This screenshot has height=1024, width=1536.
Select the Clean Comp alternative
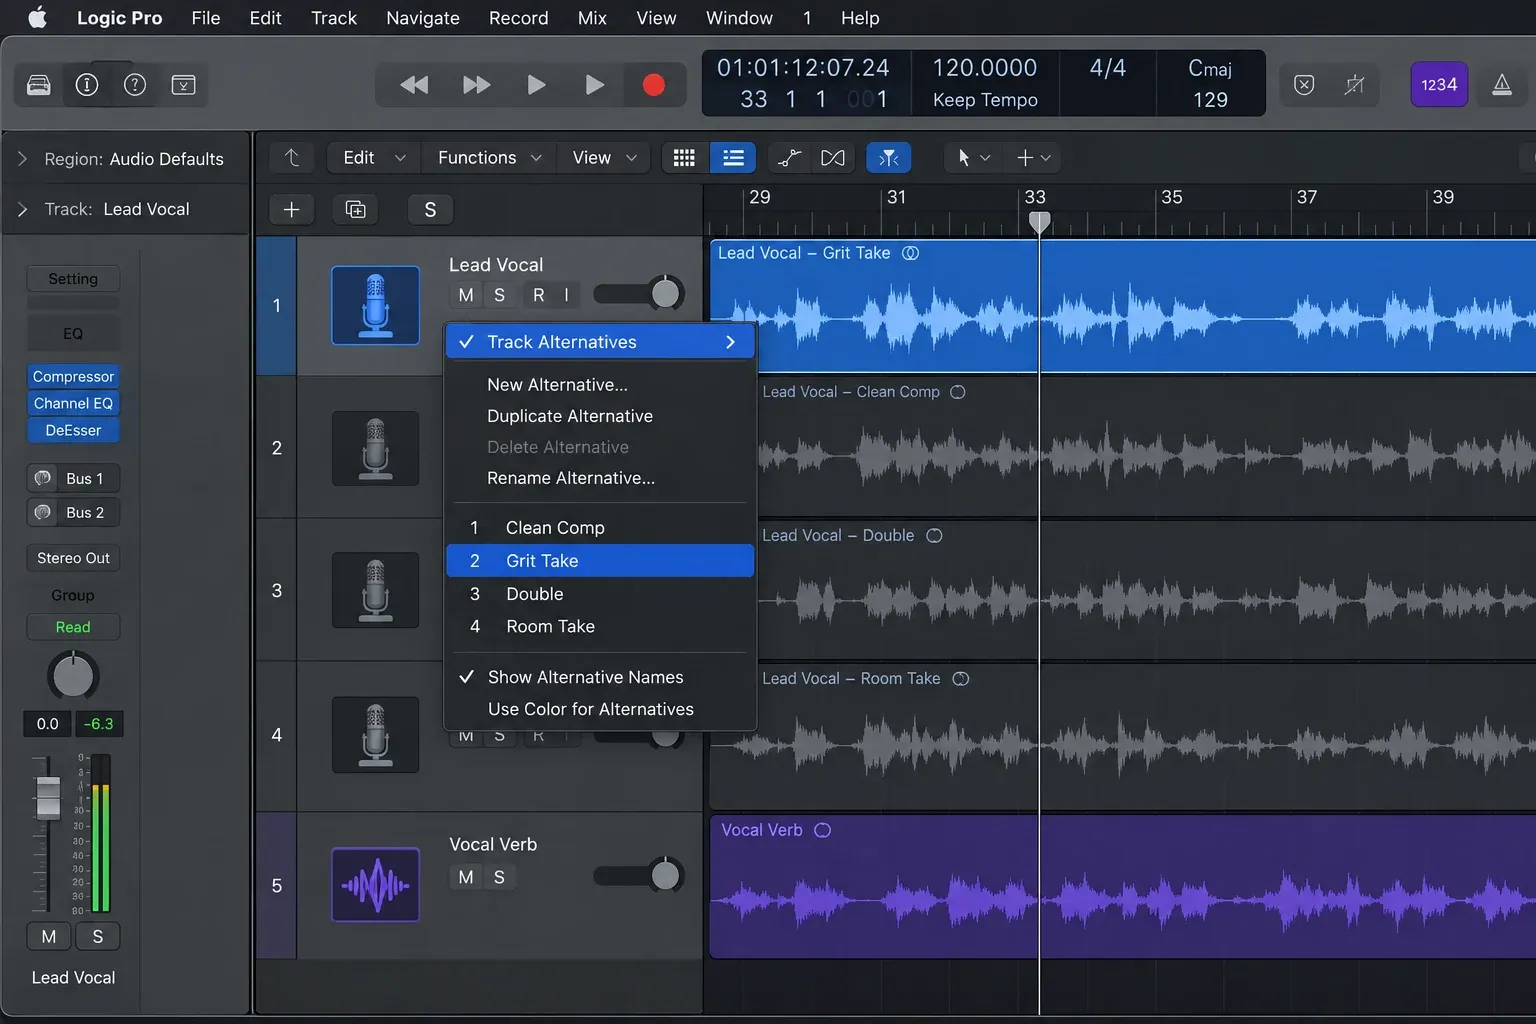coord(600,528)
